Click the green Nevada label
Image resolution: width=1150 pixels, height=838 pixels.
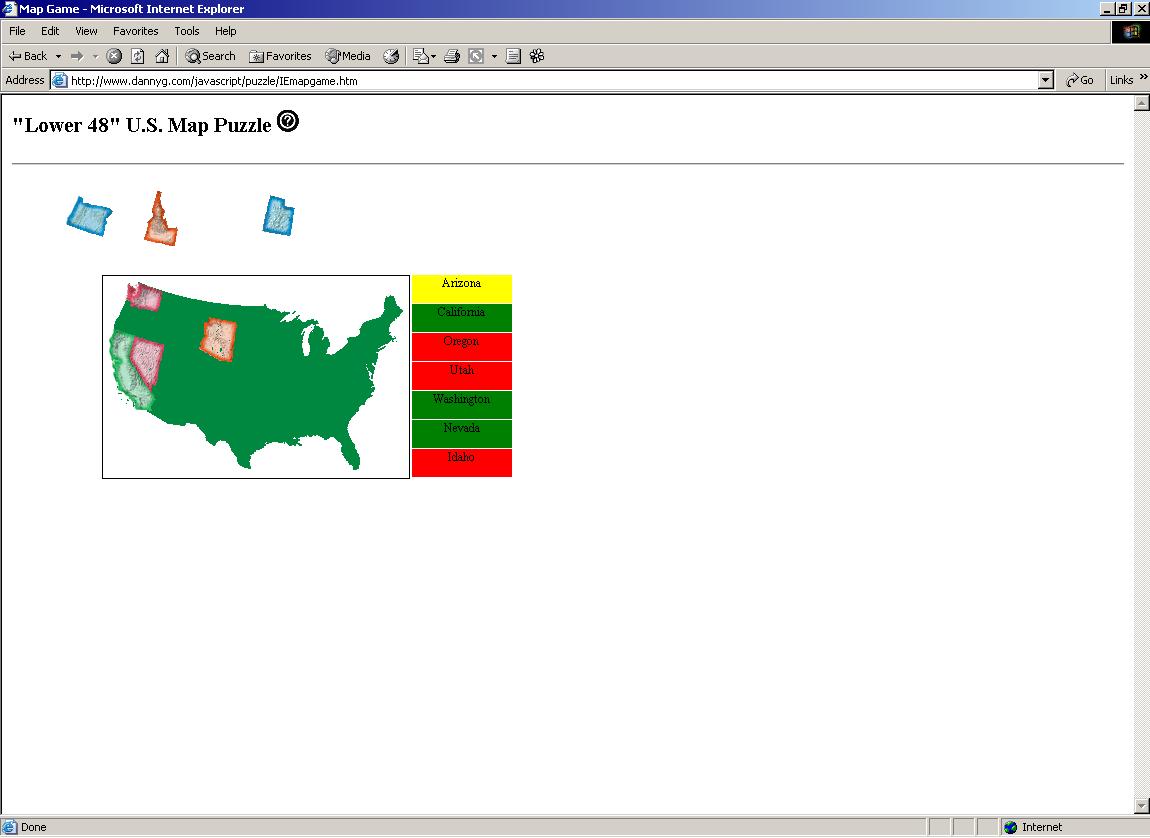tap(462, 433)
